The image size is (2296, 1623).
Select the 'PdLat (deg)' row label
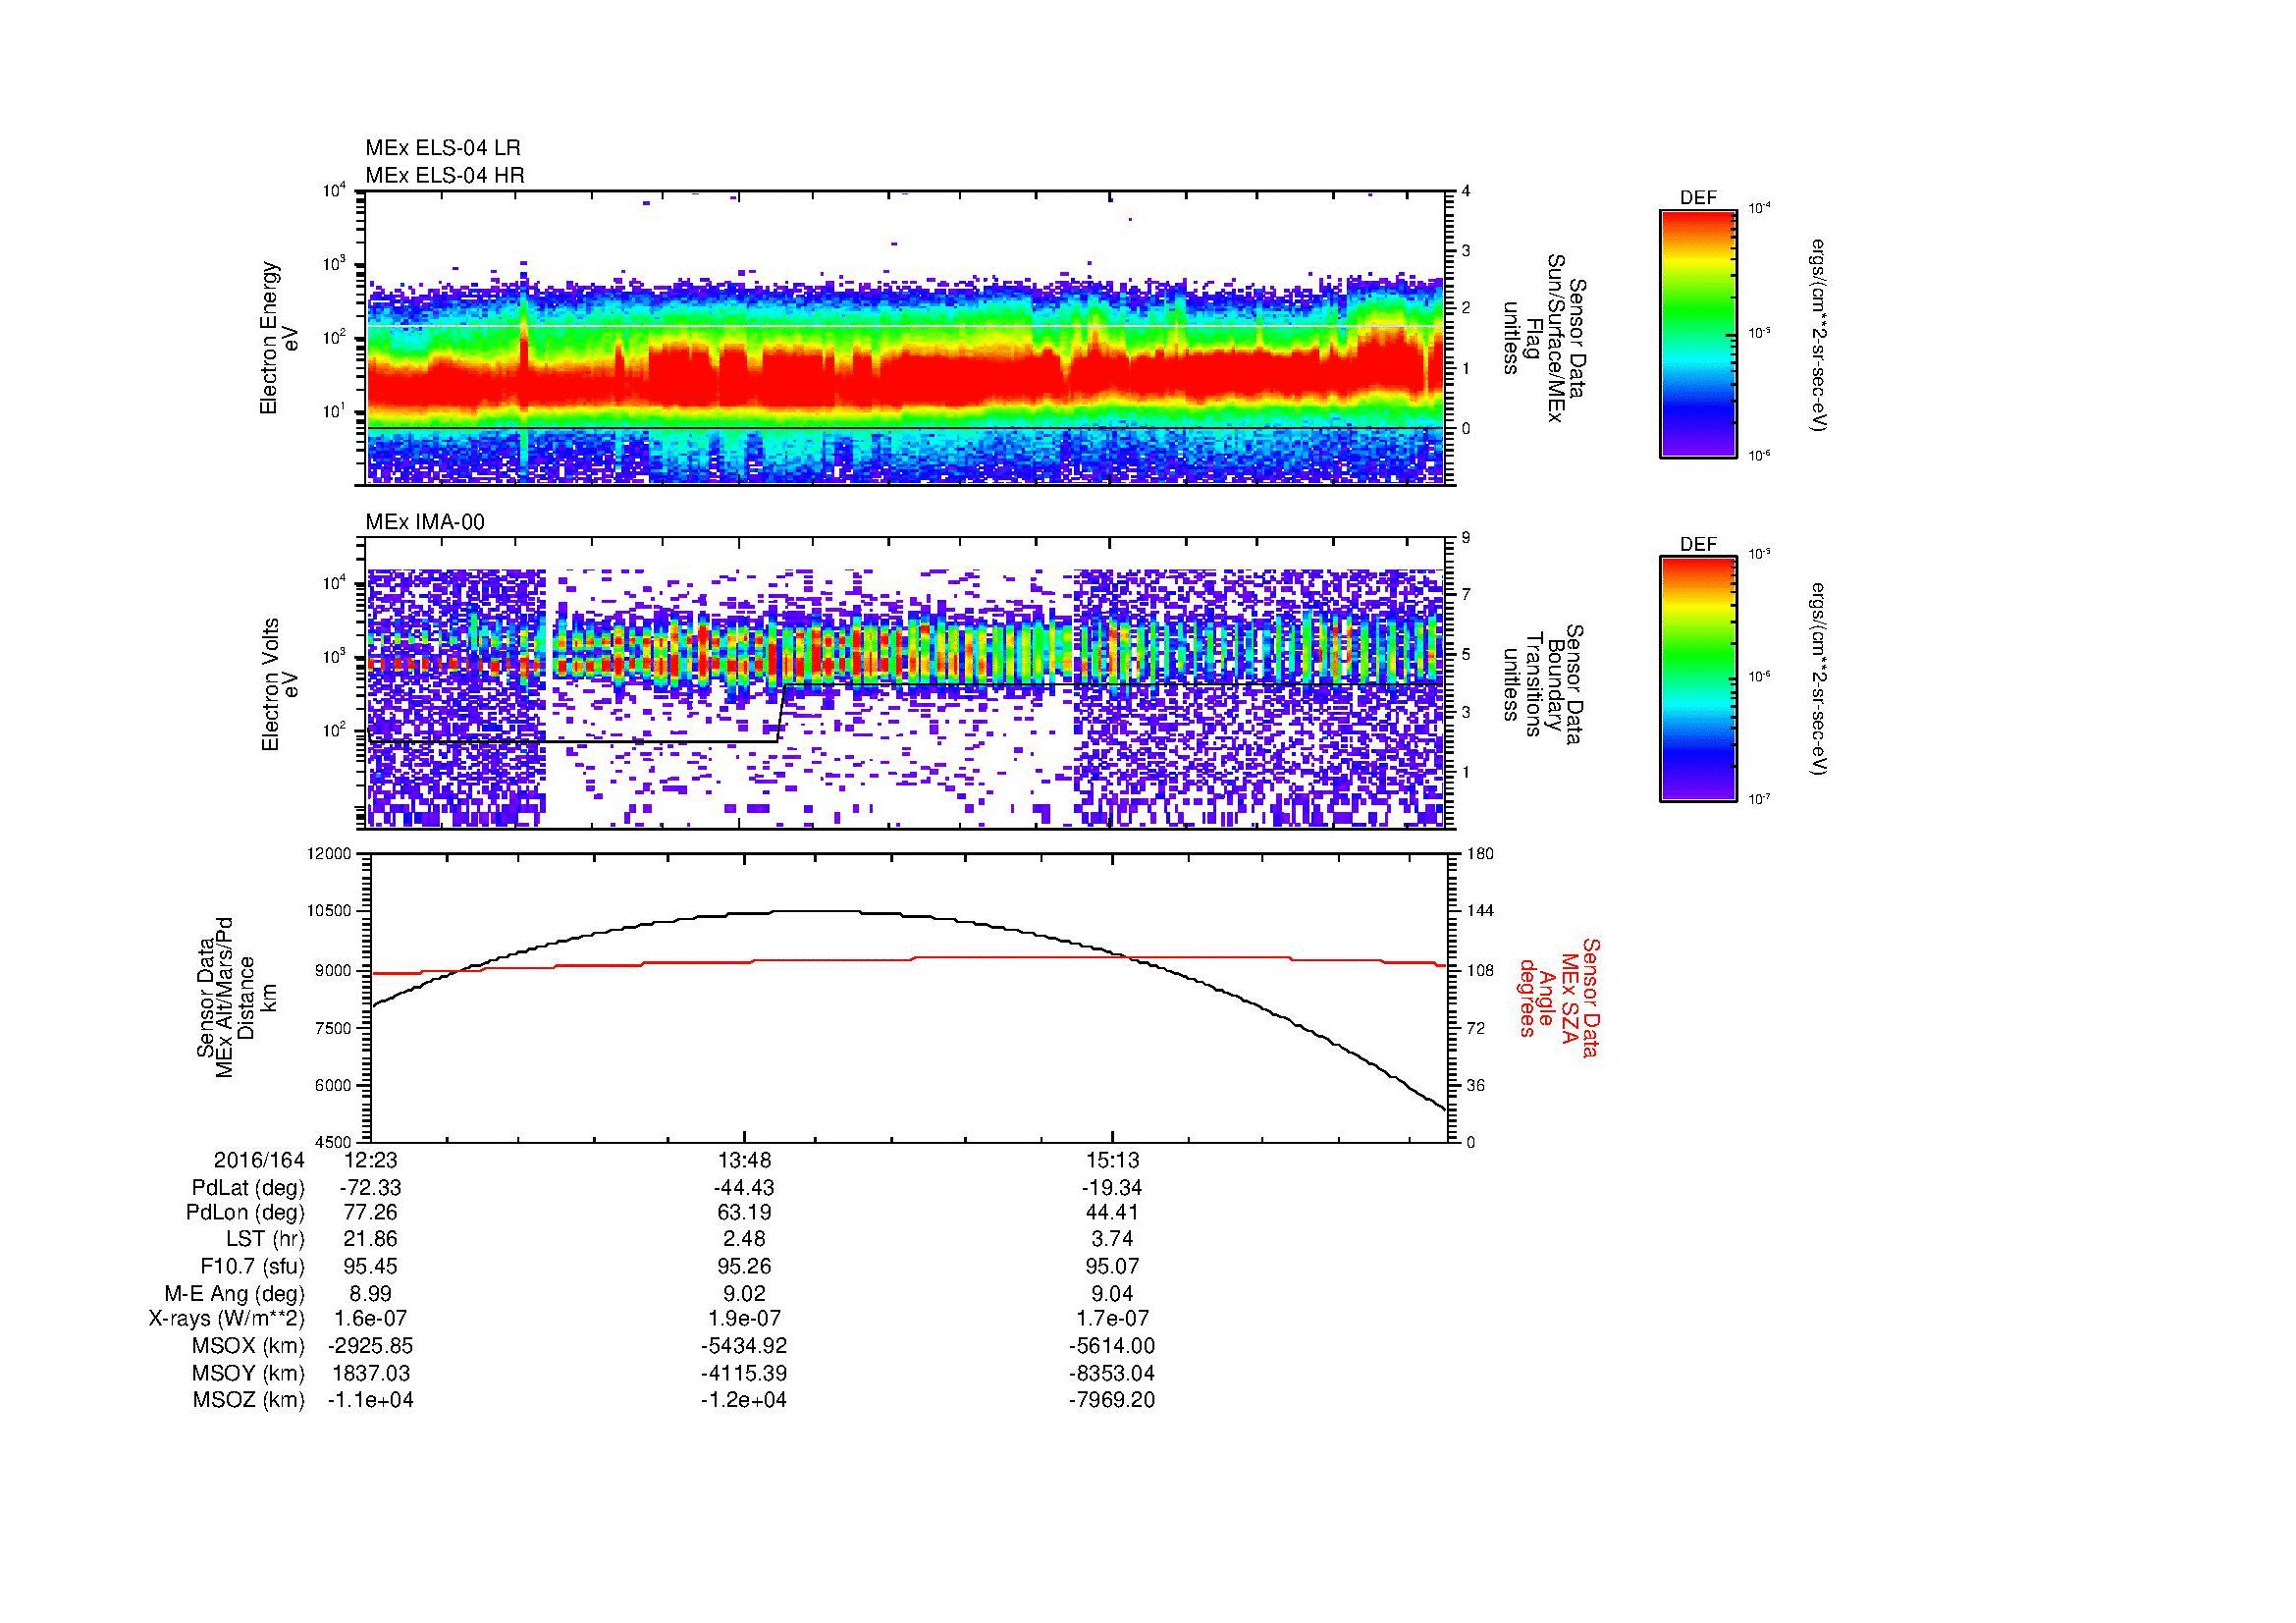[248, 1188]
